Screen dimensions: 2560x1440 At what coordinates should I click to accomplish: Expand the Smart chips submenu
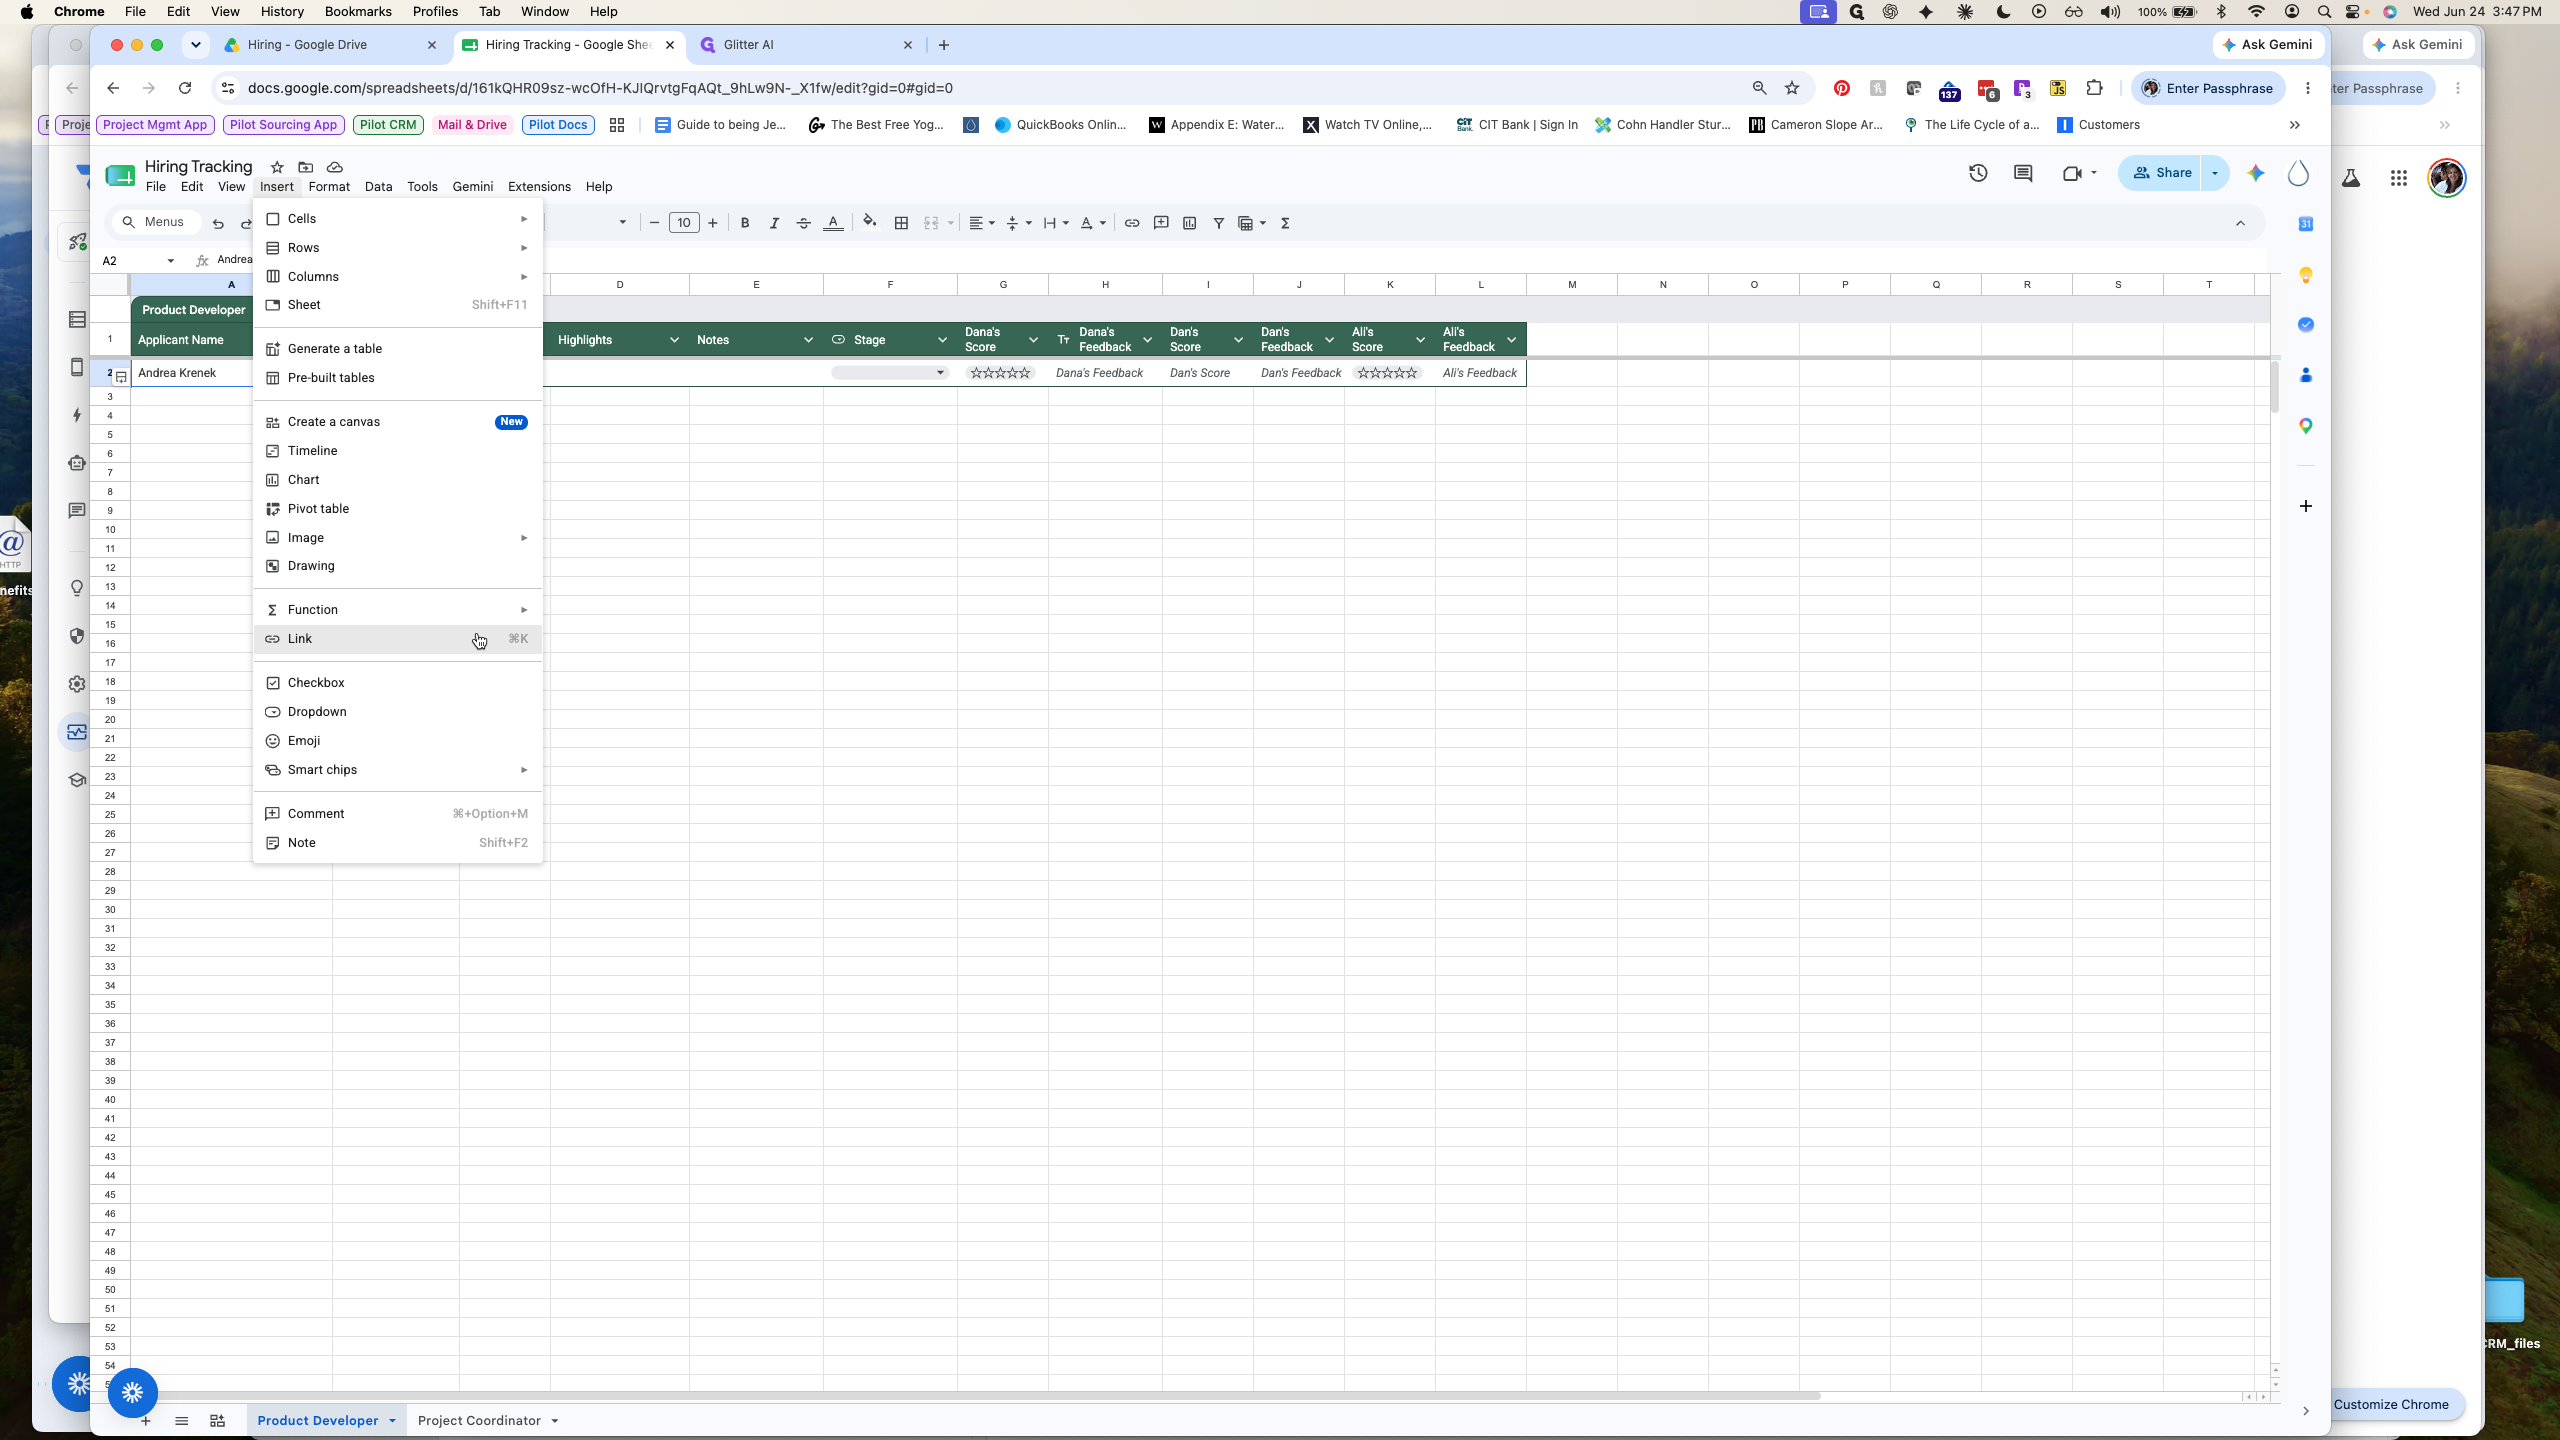pyautogui.click(x=398, y=770)
